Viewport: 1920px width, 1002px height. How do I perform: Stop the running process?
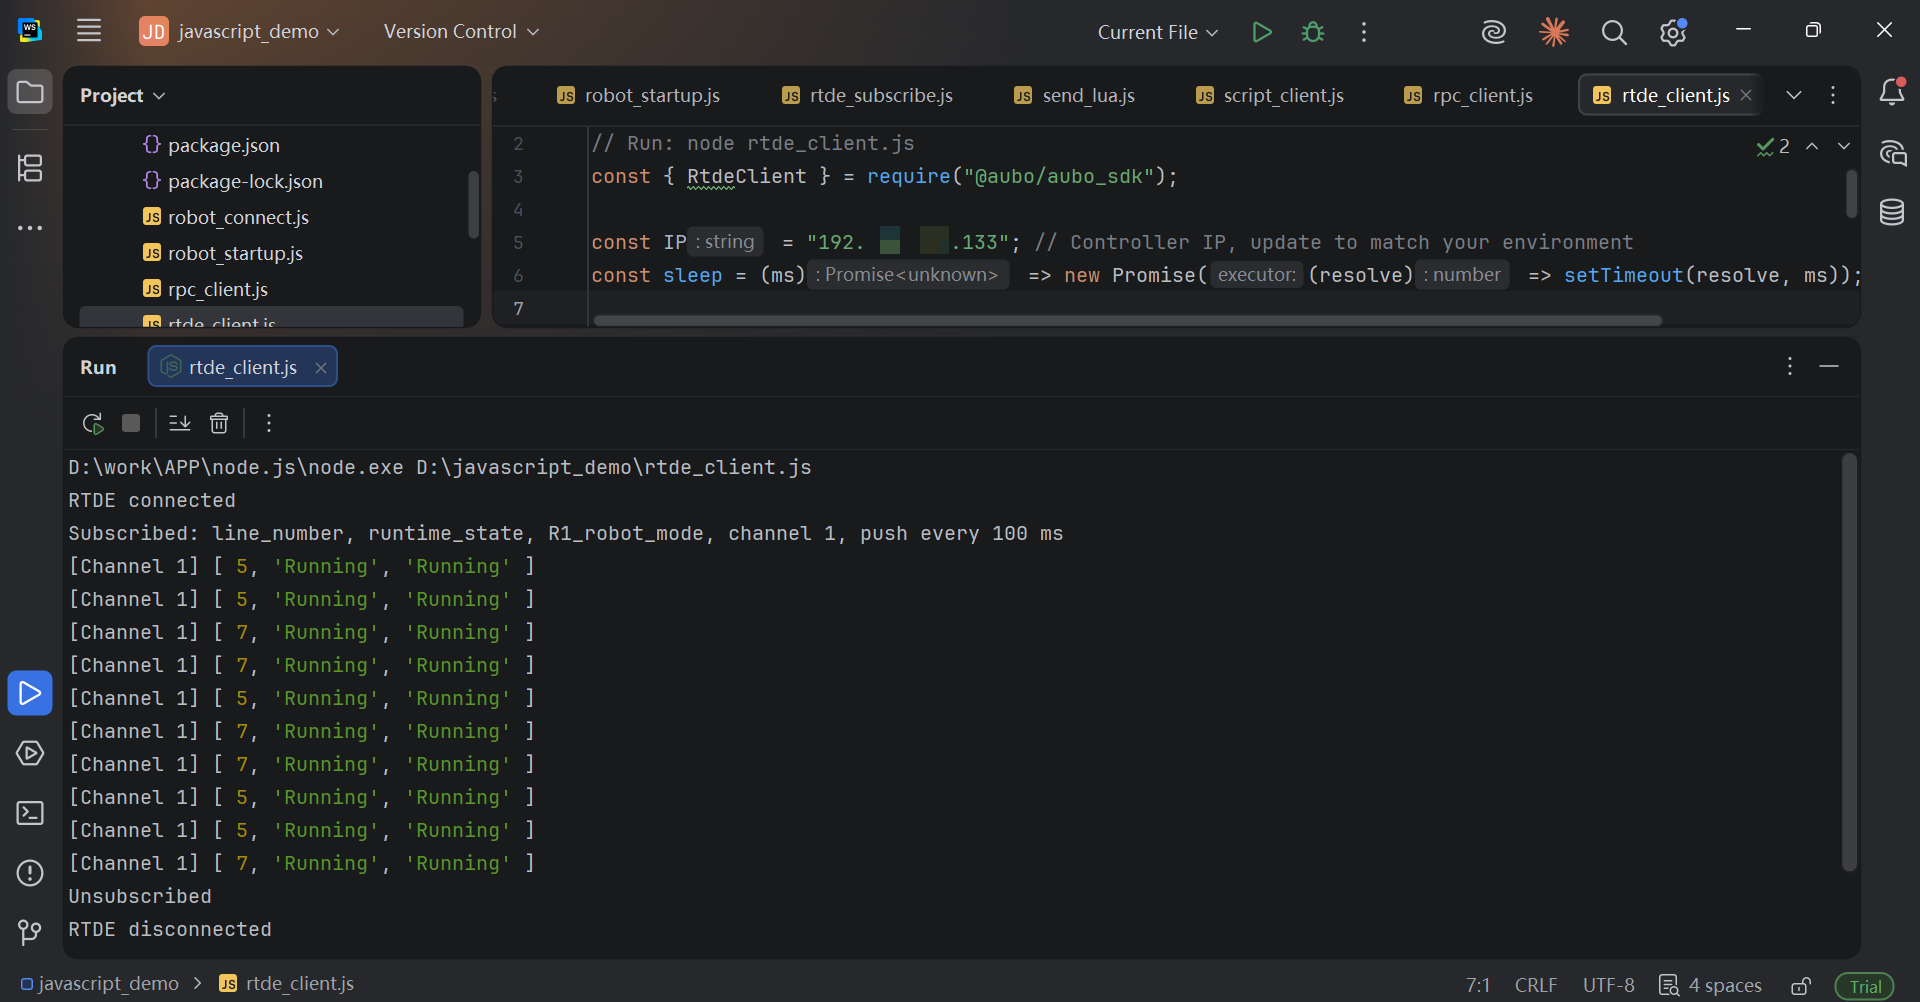131,423
